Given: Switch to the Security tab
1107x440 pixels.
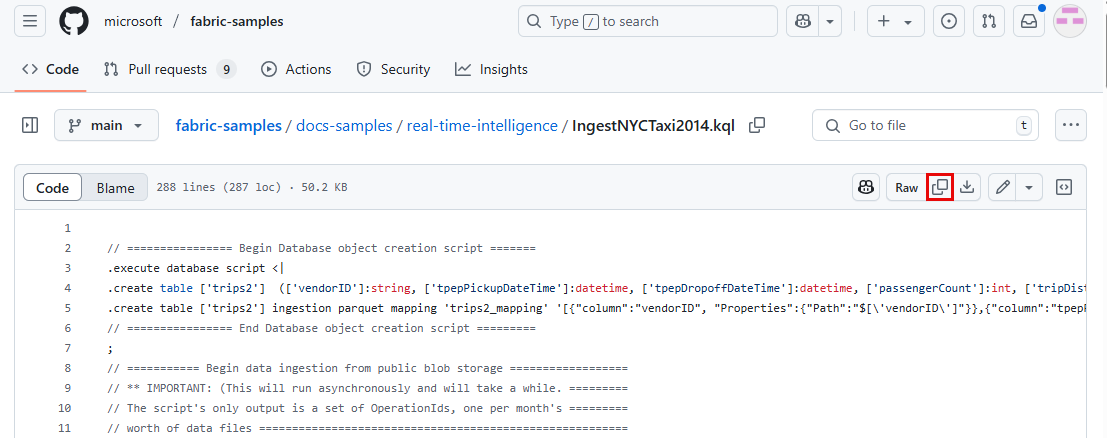Looking at the screenshot, I should 393,69.
